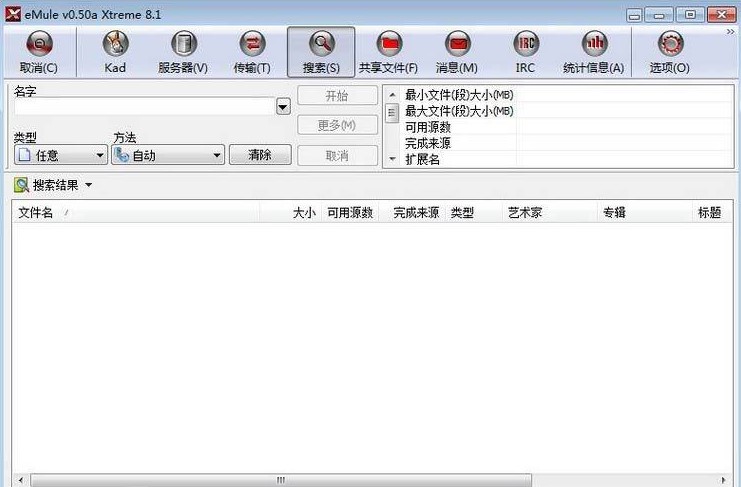Click the 取消 cancel search button
741x487 pixels.
tap(337, 155)
